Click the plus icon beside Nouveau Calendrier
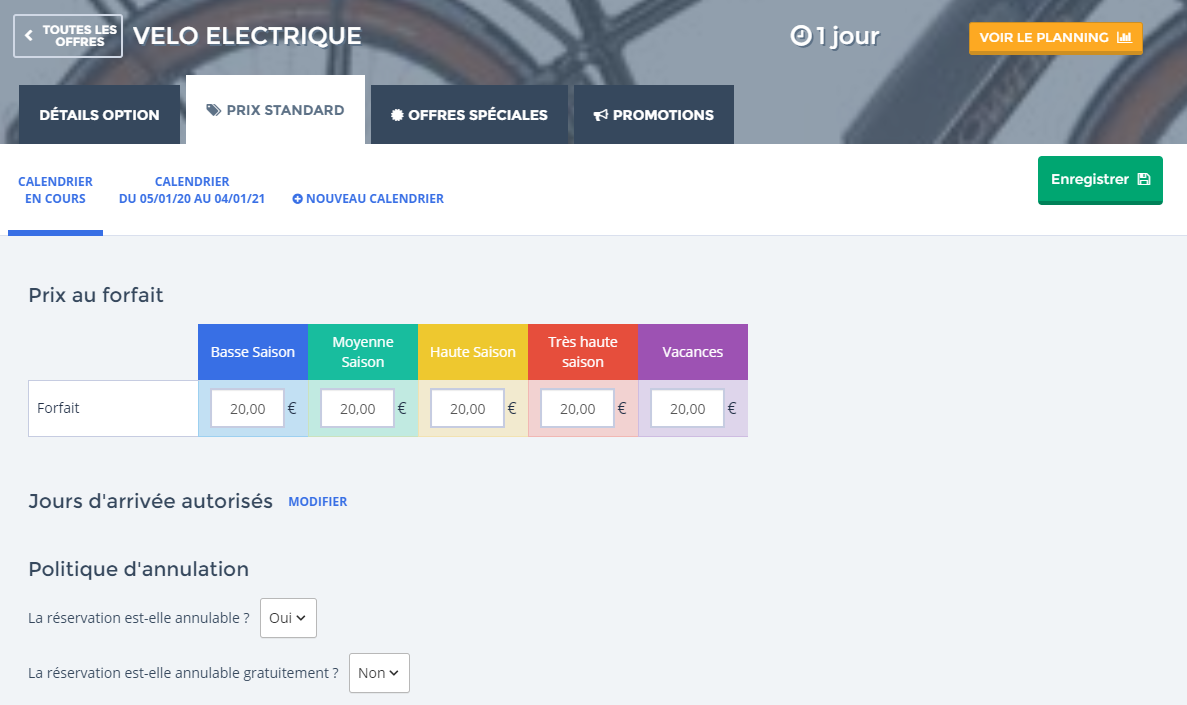The width and height of the screenshot is (1187, 705). pyautogui.click(x=297, y=199)
